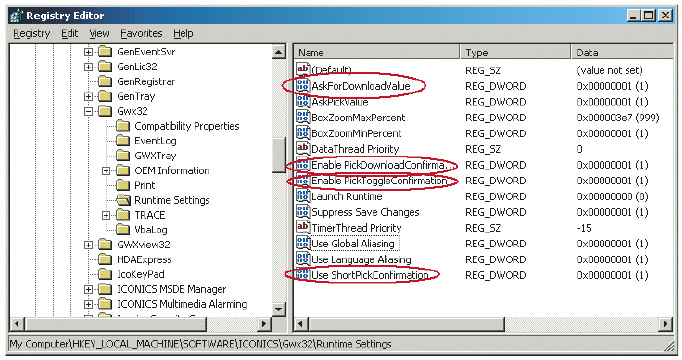Expand the GWXview32 key

(88, 245)
